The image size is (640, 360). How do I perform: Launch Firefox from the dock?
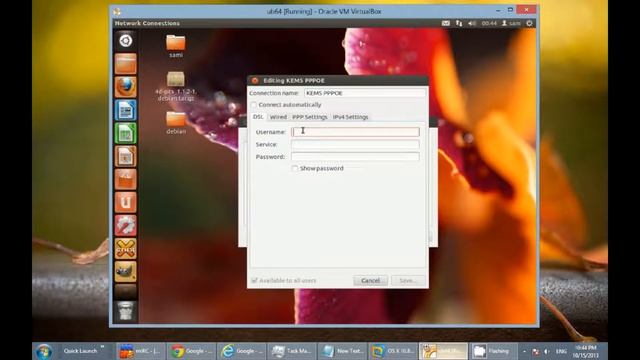point(125,87)
